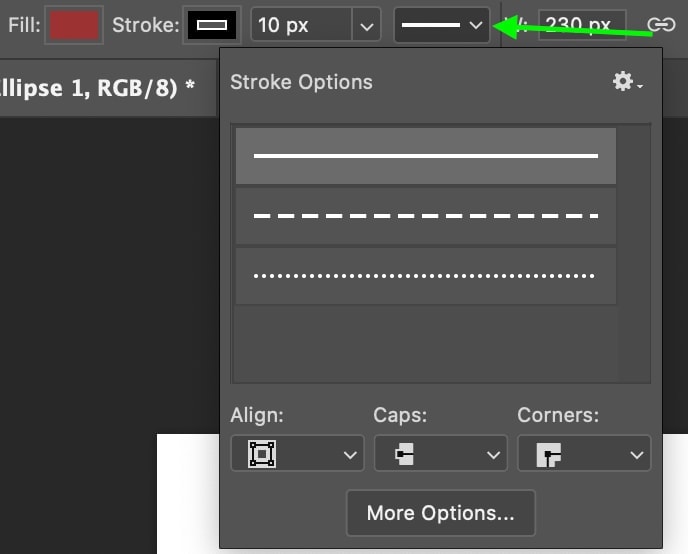This screenshot has width=688, height=554.
Task: Click the empty area in stroke preset list
Action: (426, 344)
